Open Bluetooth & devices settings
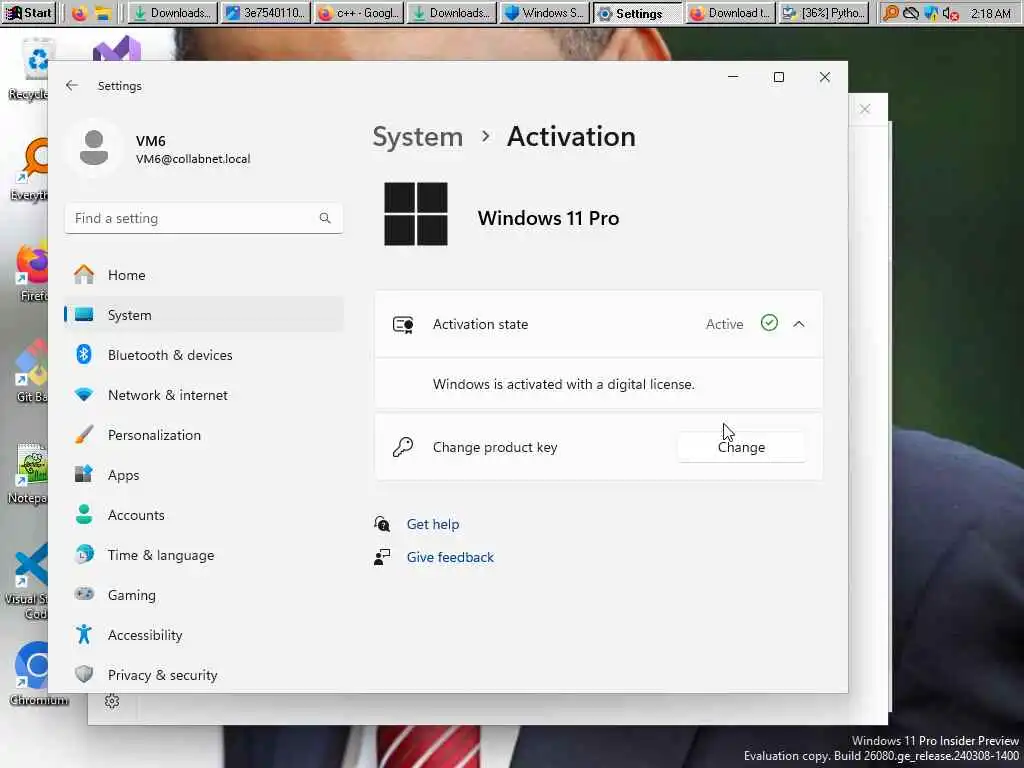The width and height of the screenshot is (1024, 768). tap(204, 355)
